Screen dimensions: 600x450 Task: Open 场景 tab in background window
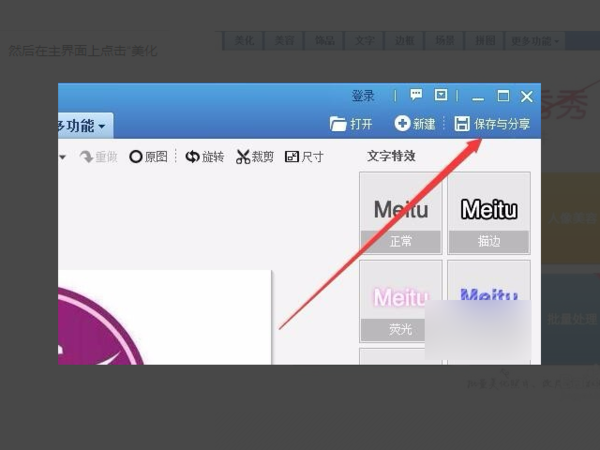point(445,41)
